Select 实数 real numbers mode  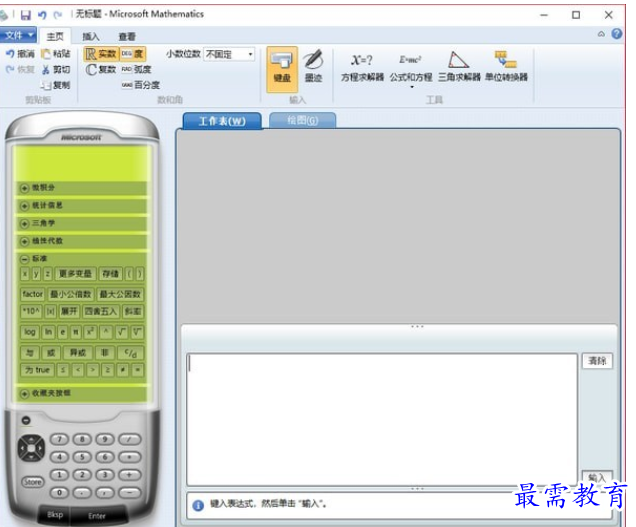click(101, 54)
